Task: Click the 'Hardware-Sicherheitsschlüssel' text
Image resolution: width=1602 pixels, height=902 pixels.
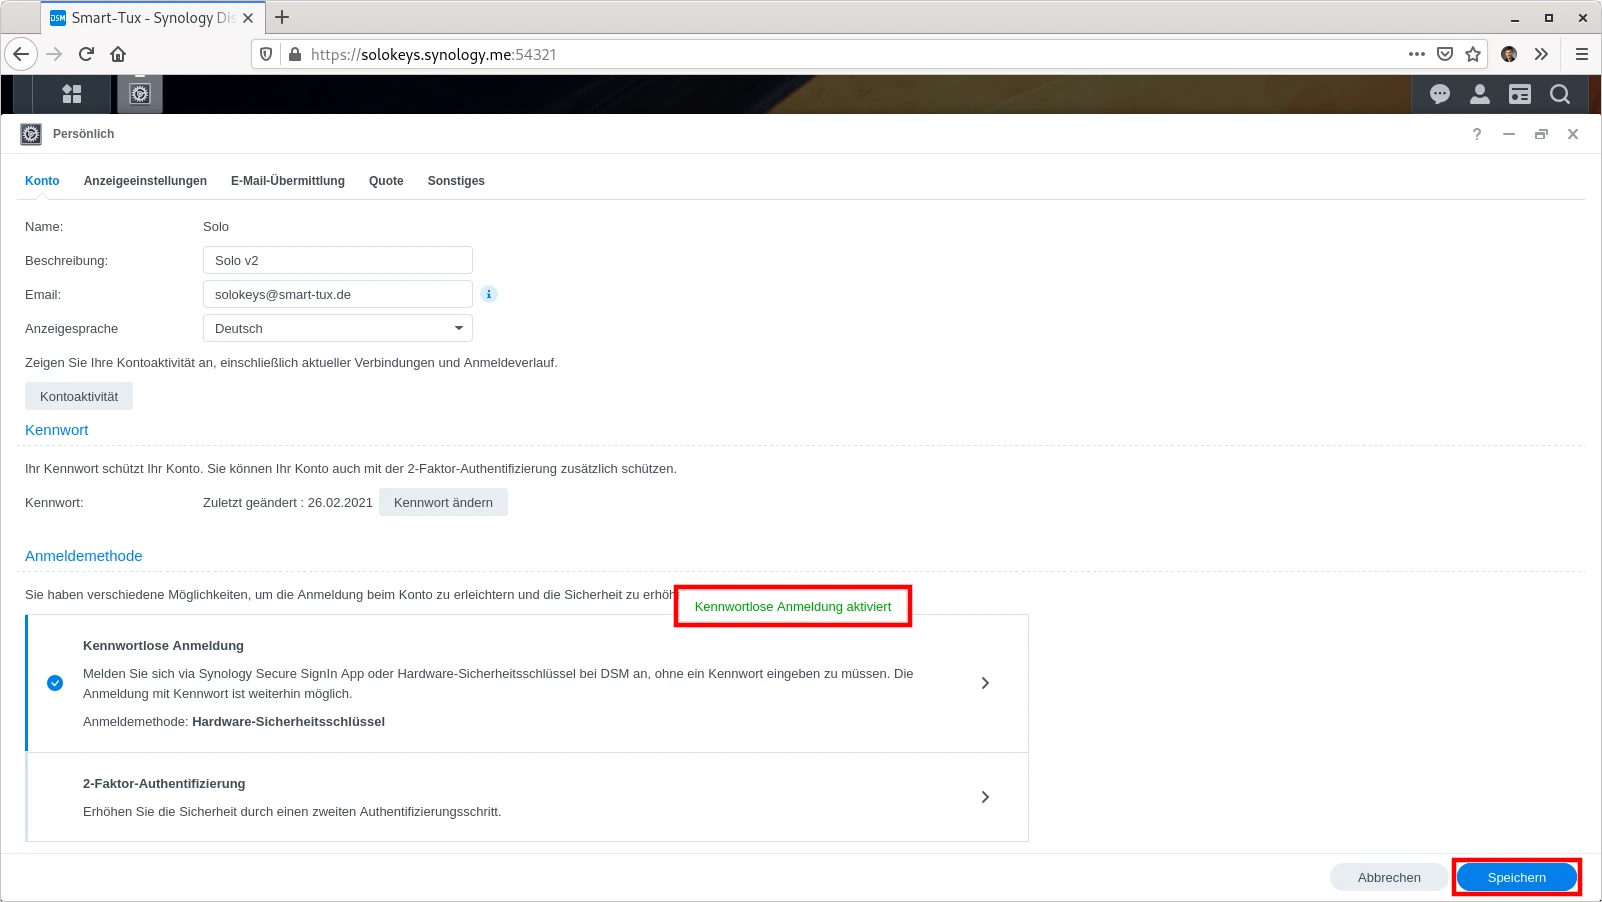Action: (x=288, y=721)
